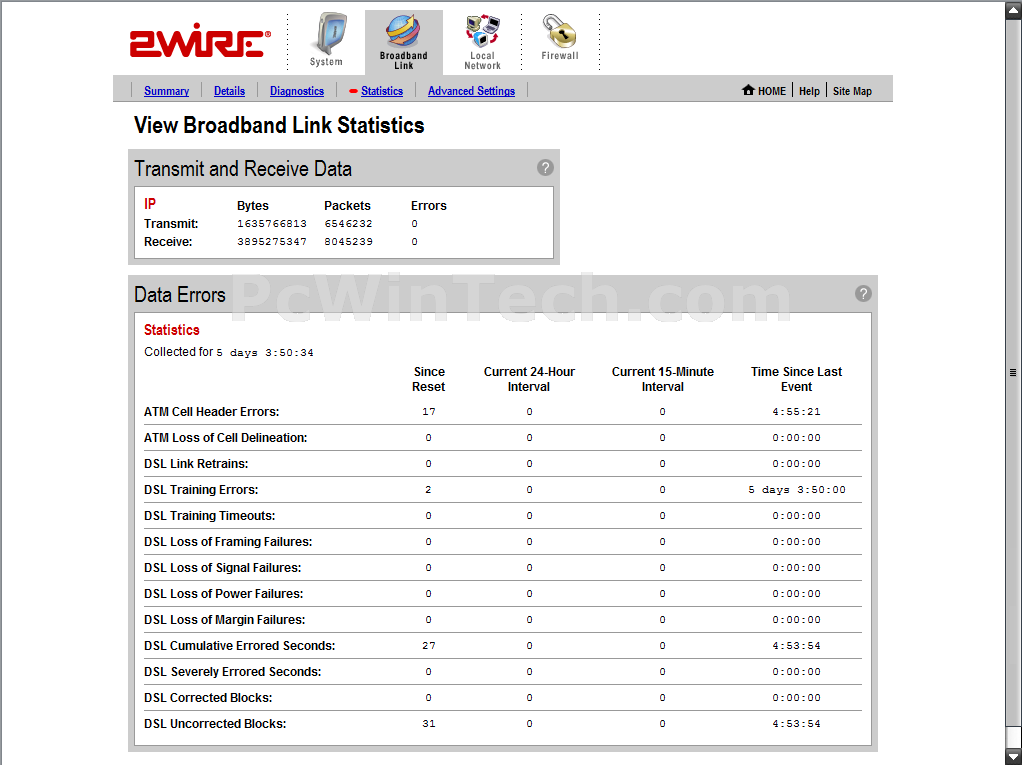Click the Broadband Link globe icon
Image resolution: width=1022 pixels, height=765 pixels.
coord(403,33)
